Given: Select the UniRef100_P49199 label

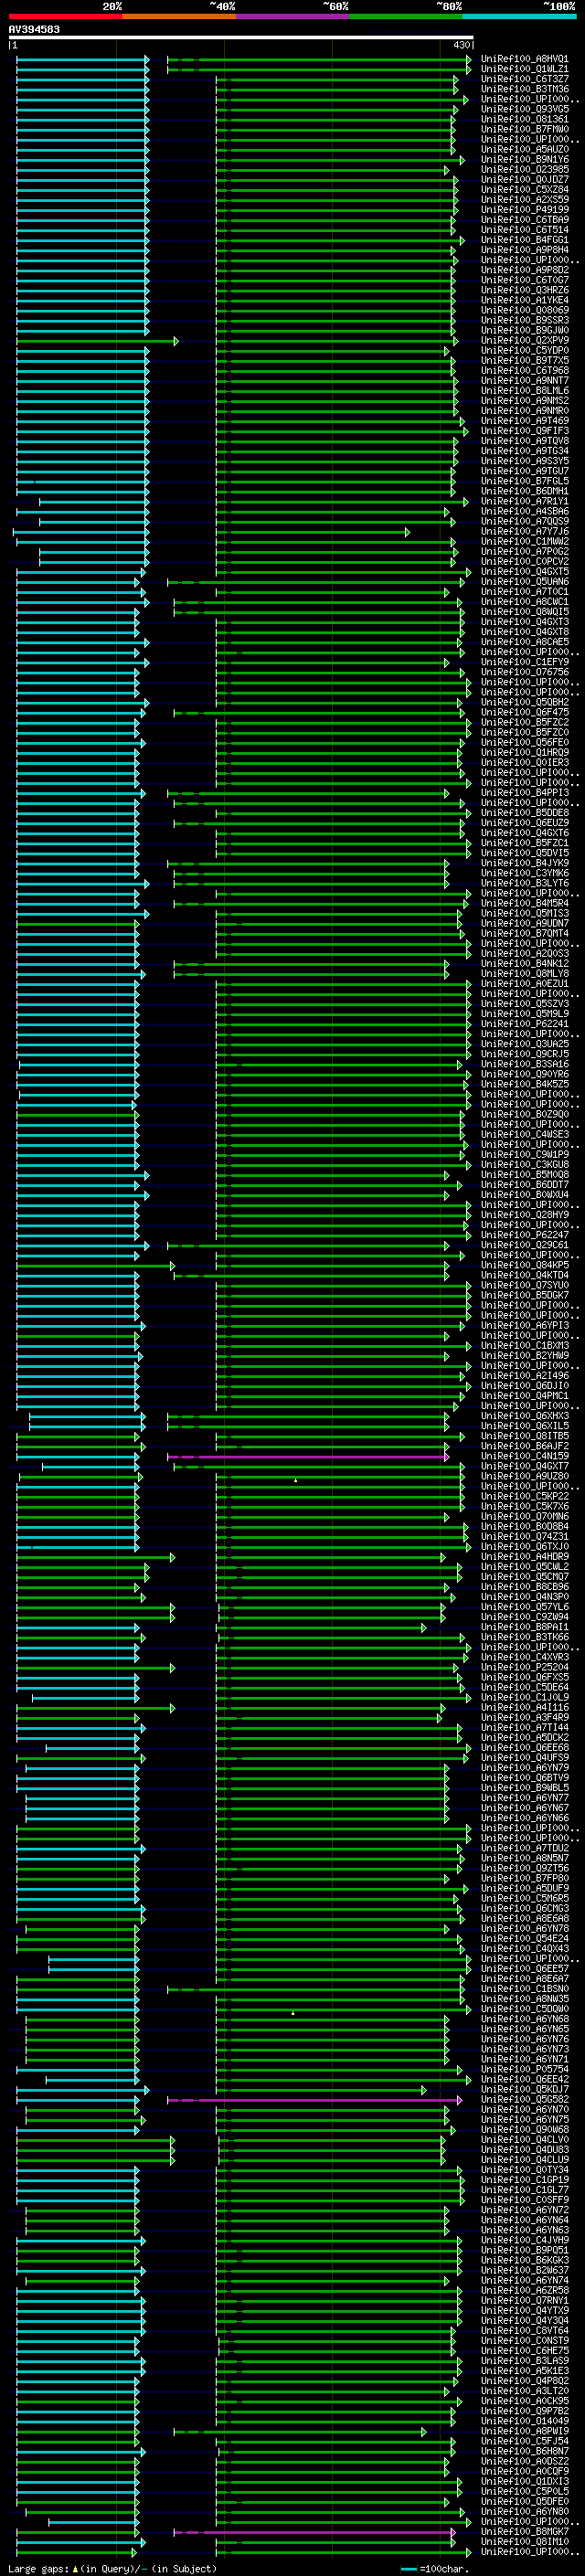Looking at the screenshot, I should click(x=525, y=209).
